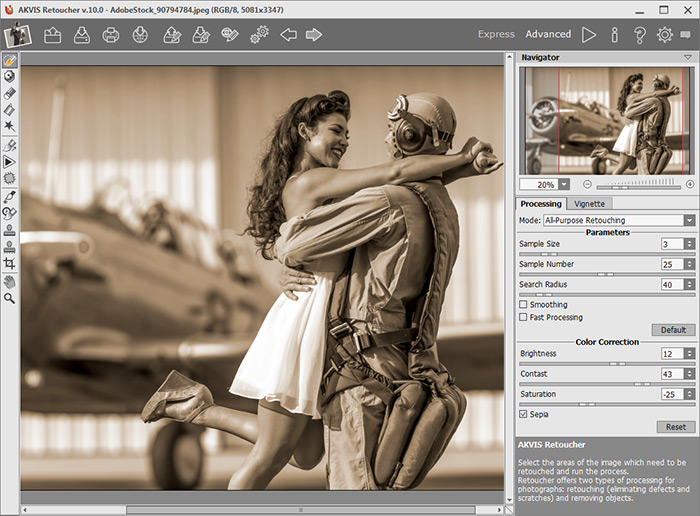Collapse the Navigator panel
Image resolution: width=700 pixels, height=516 pixels.
pyautogui.click(x=688, y=58)
